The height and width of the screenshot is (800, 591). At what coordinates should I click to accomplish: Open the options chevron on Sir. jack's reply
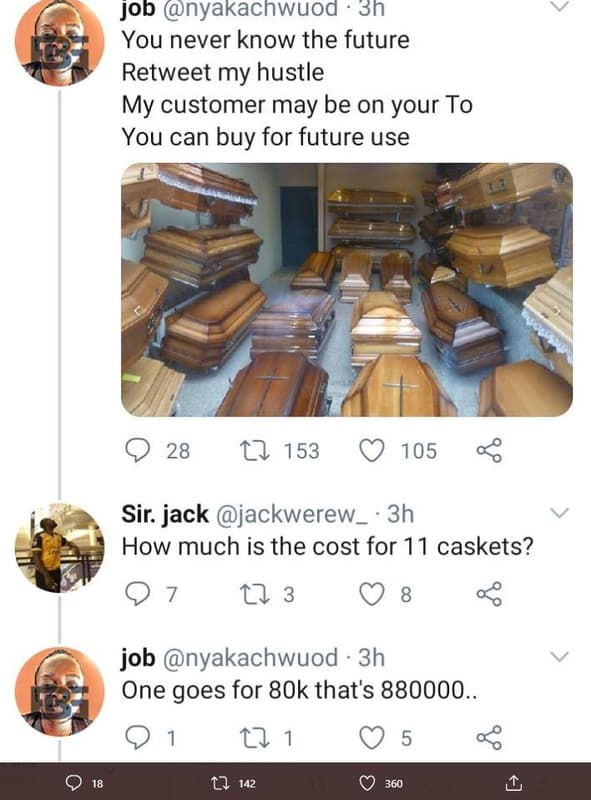[557, 510]
